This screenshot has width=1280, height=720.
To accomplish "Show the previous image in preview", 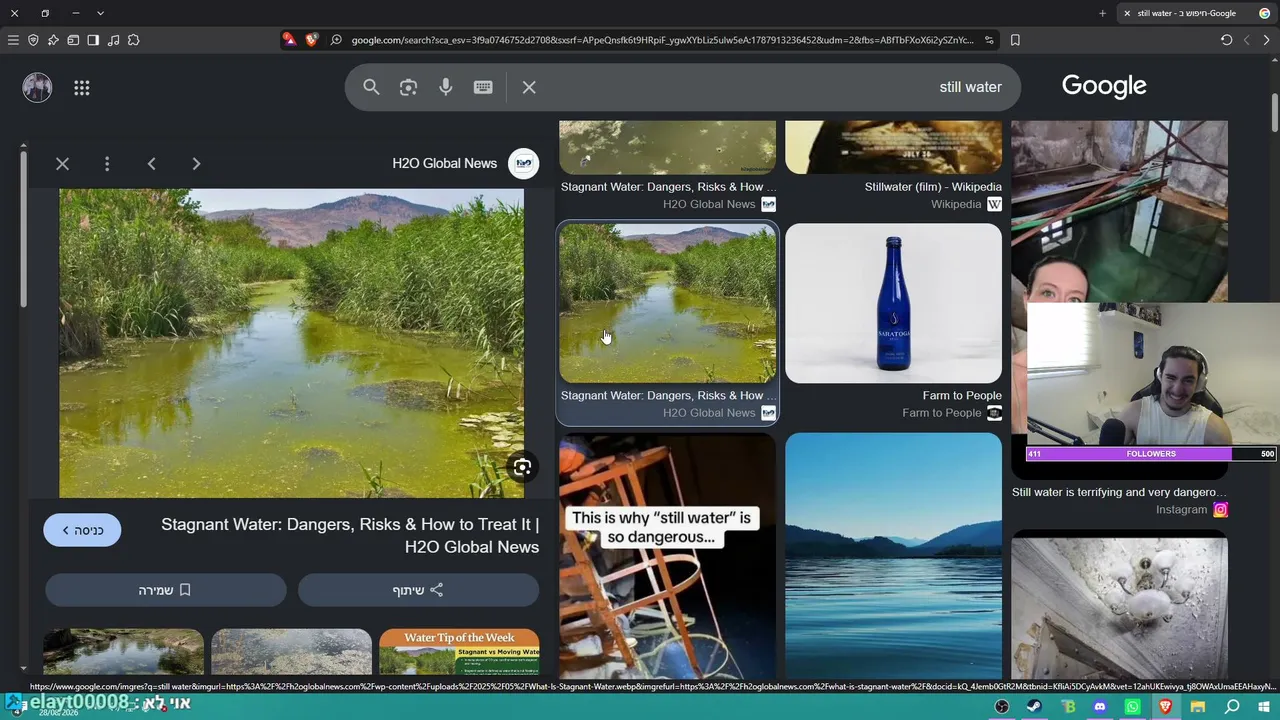I will click(x=152, y=164).
